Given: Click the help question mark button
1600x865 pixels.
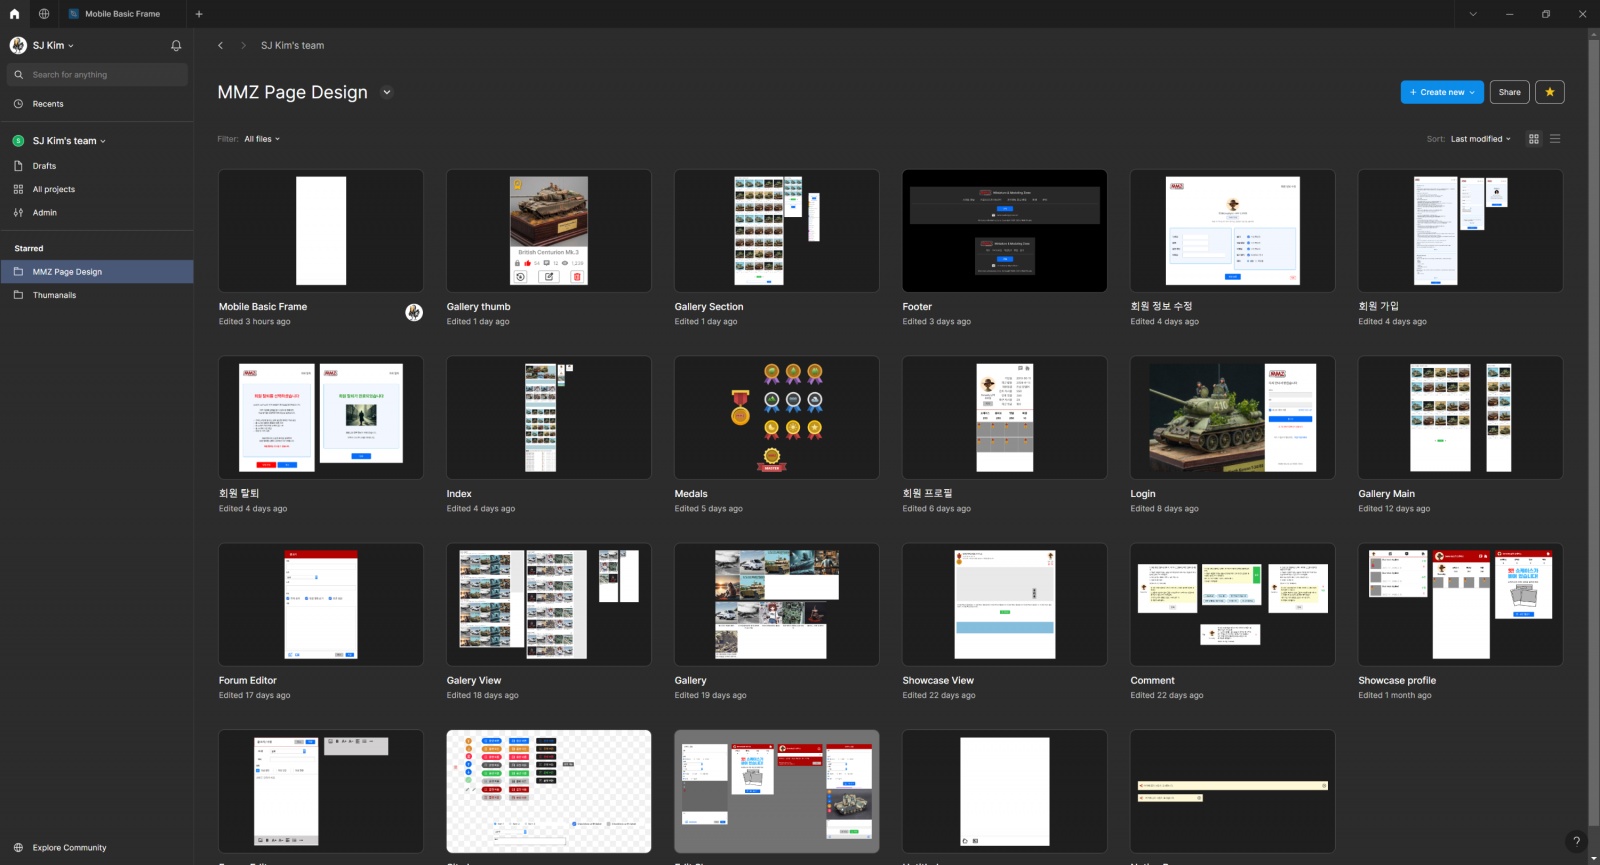Looking at the screenshot, I should (1576, 841).
